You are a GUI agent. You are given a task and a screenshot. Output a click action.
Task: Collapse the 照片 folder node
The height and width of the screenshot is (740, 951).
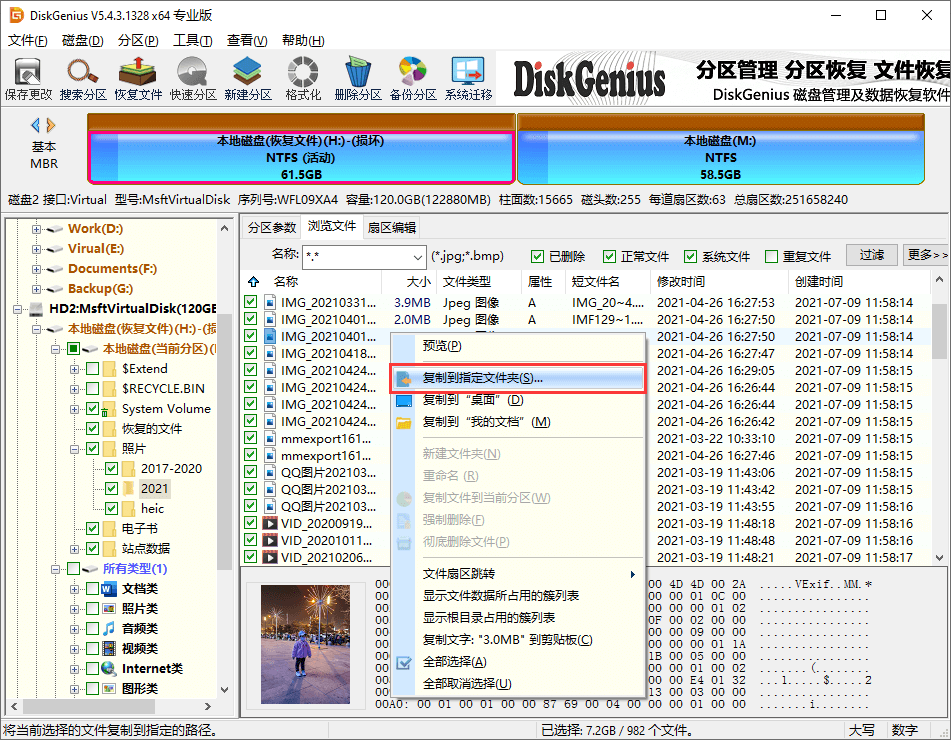(74, 449)
